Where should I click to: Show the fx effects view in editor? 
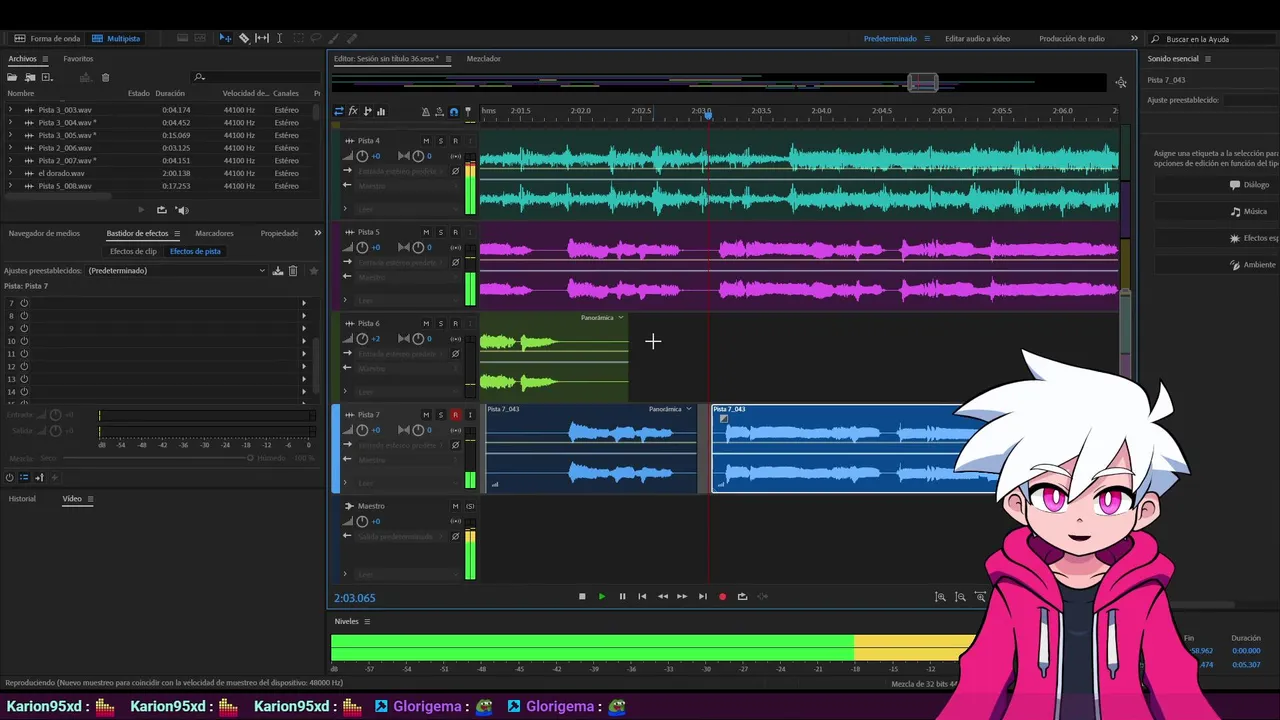pos(353,111)
